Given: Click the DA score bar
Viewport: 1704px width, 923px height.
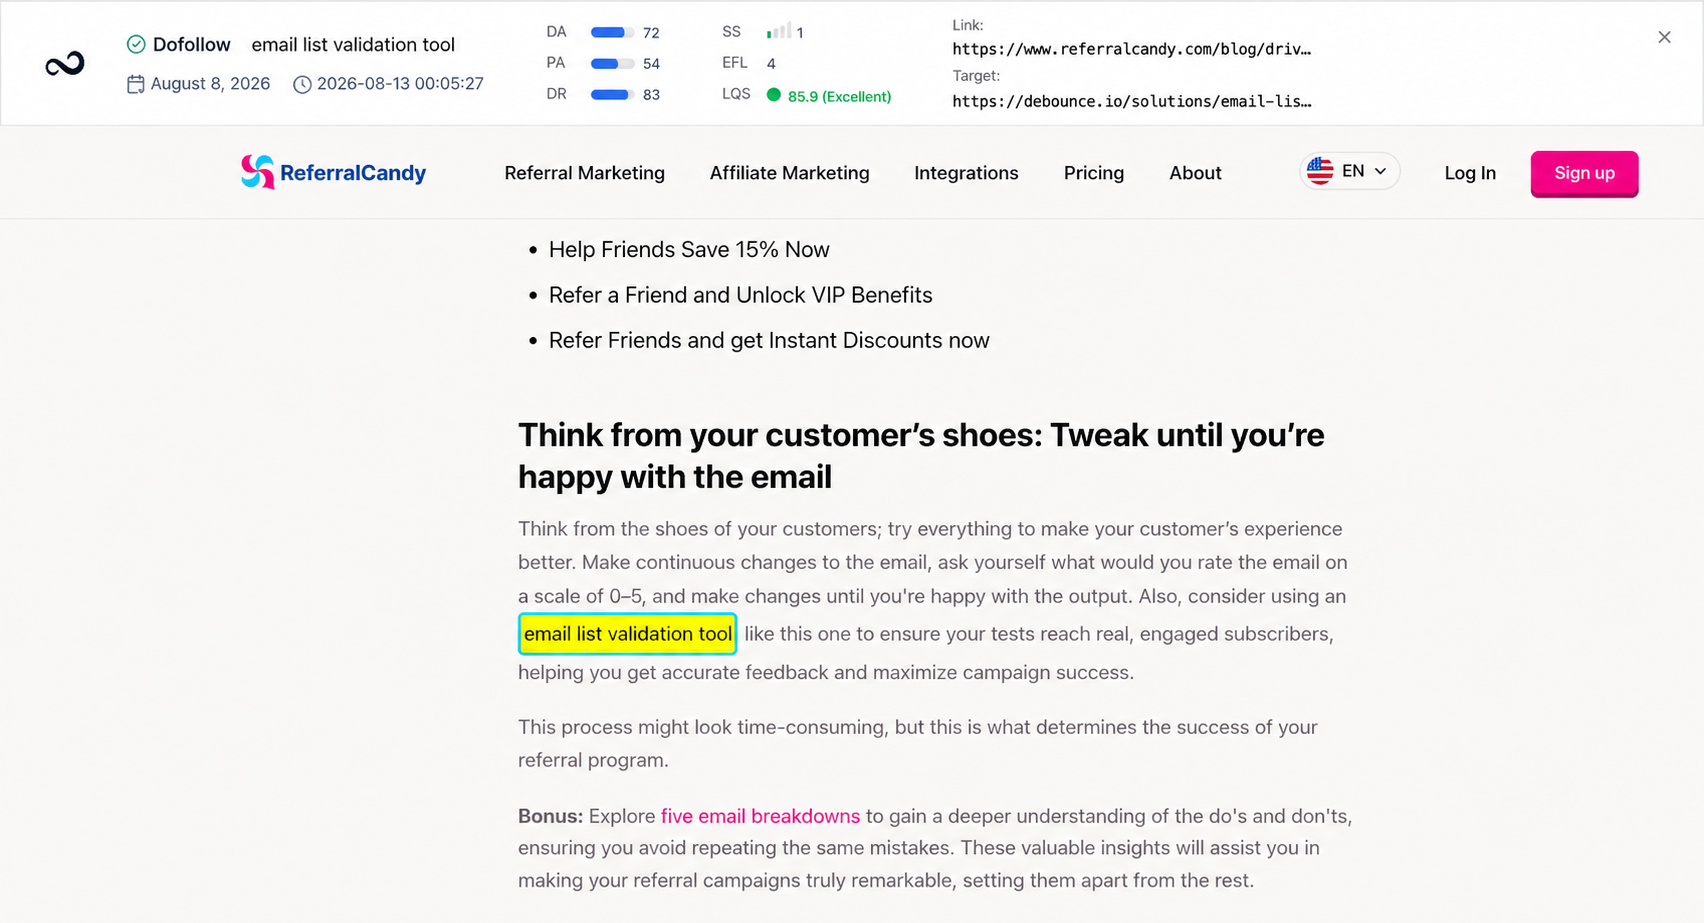Looking at the screenshot, I should pos(612,32).
